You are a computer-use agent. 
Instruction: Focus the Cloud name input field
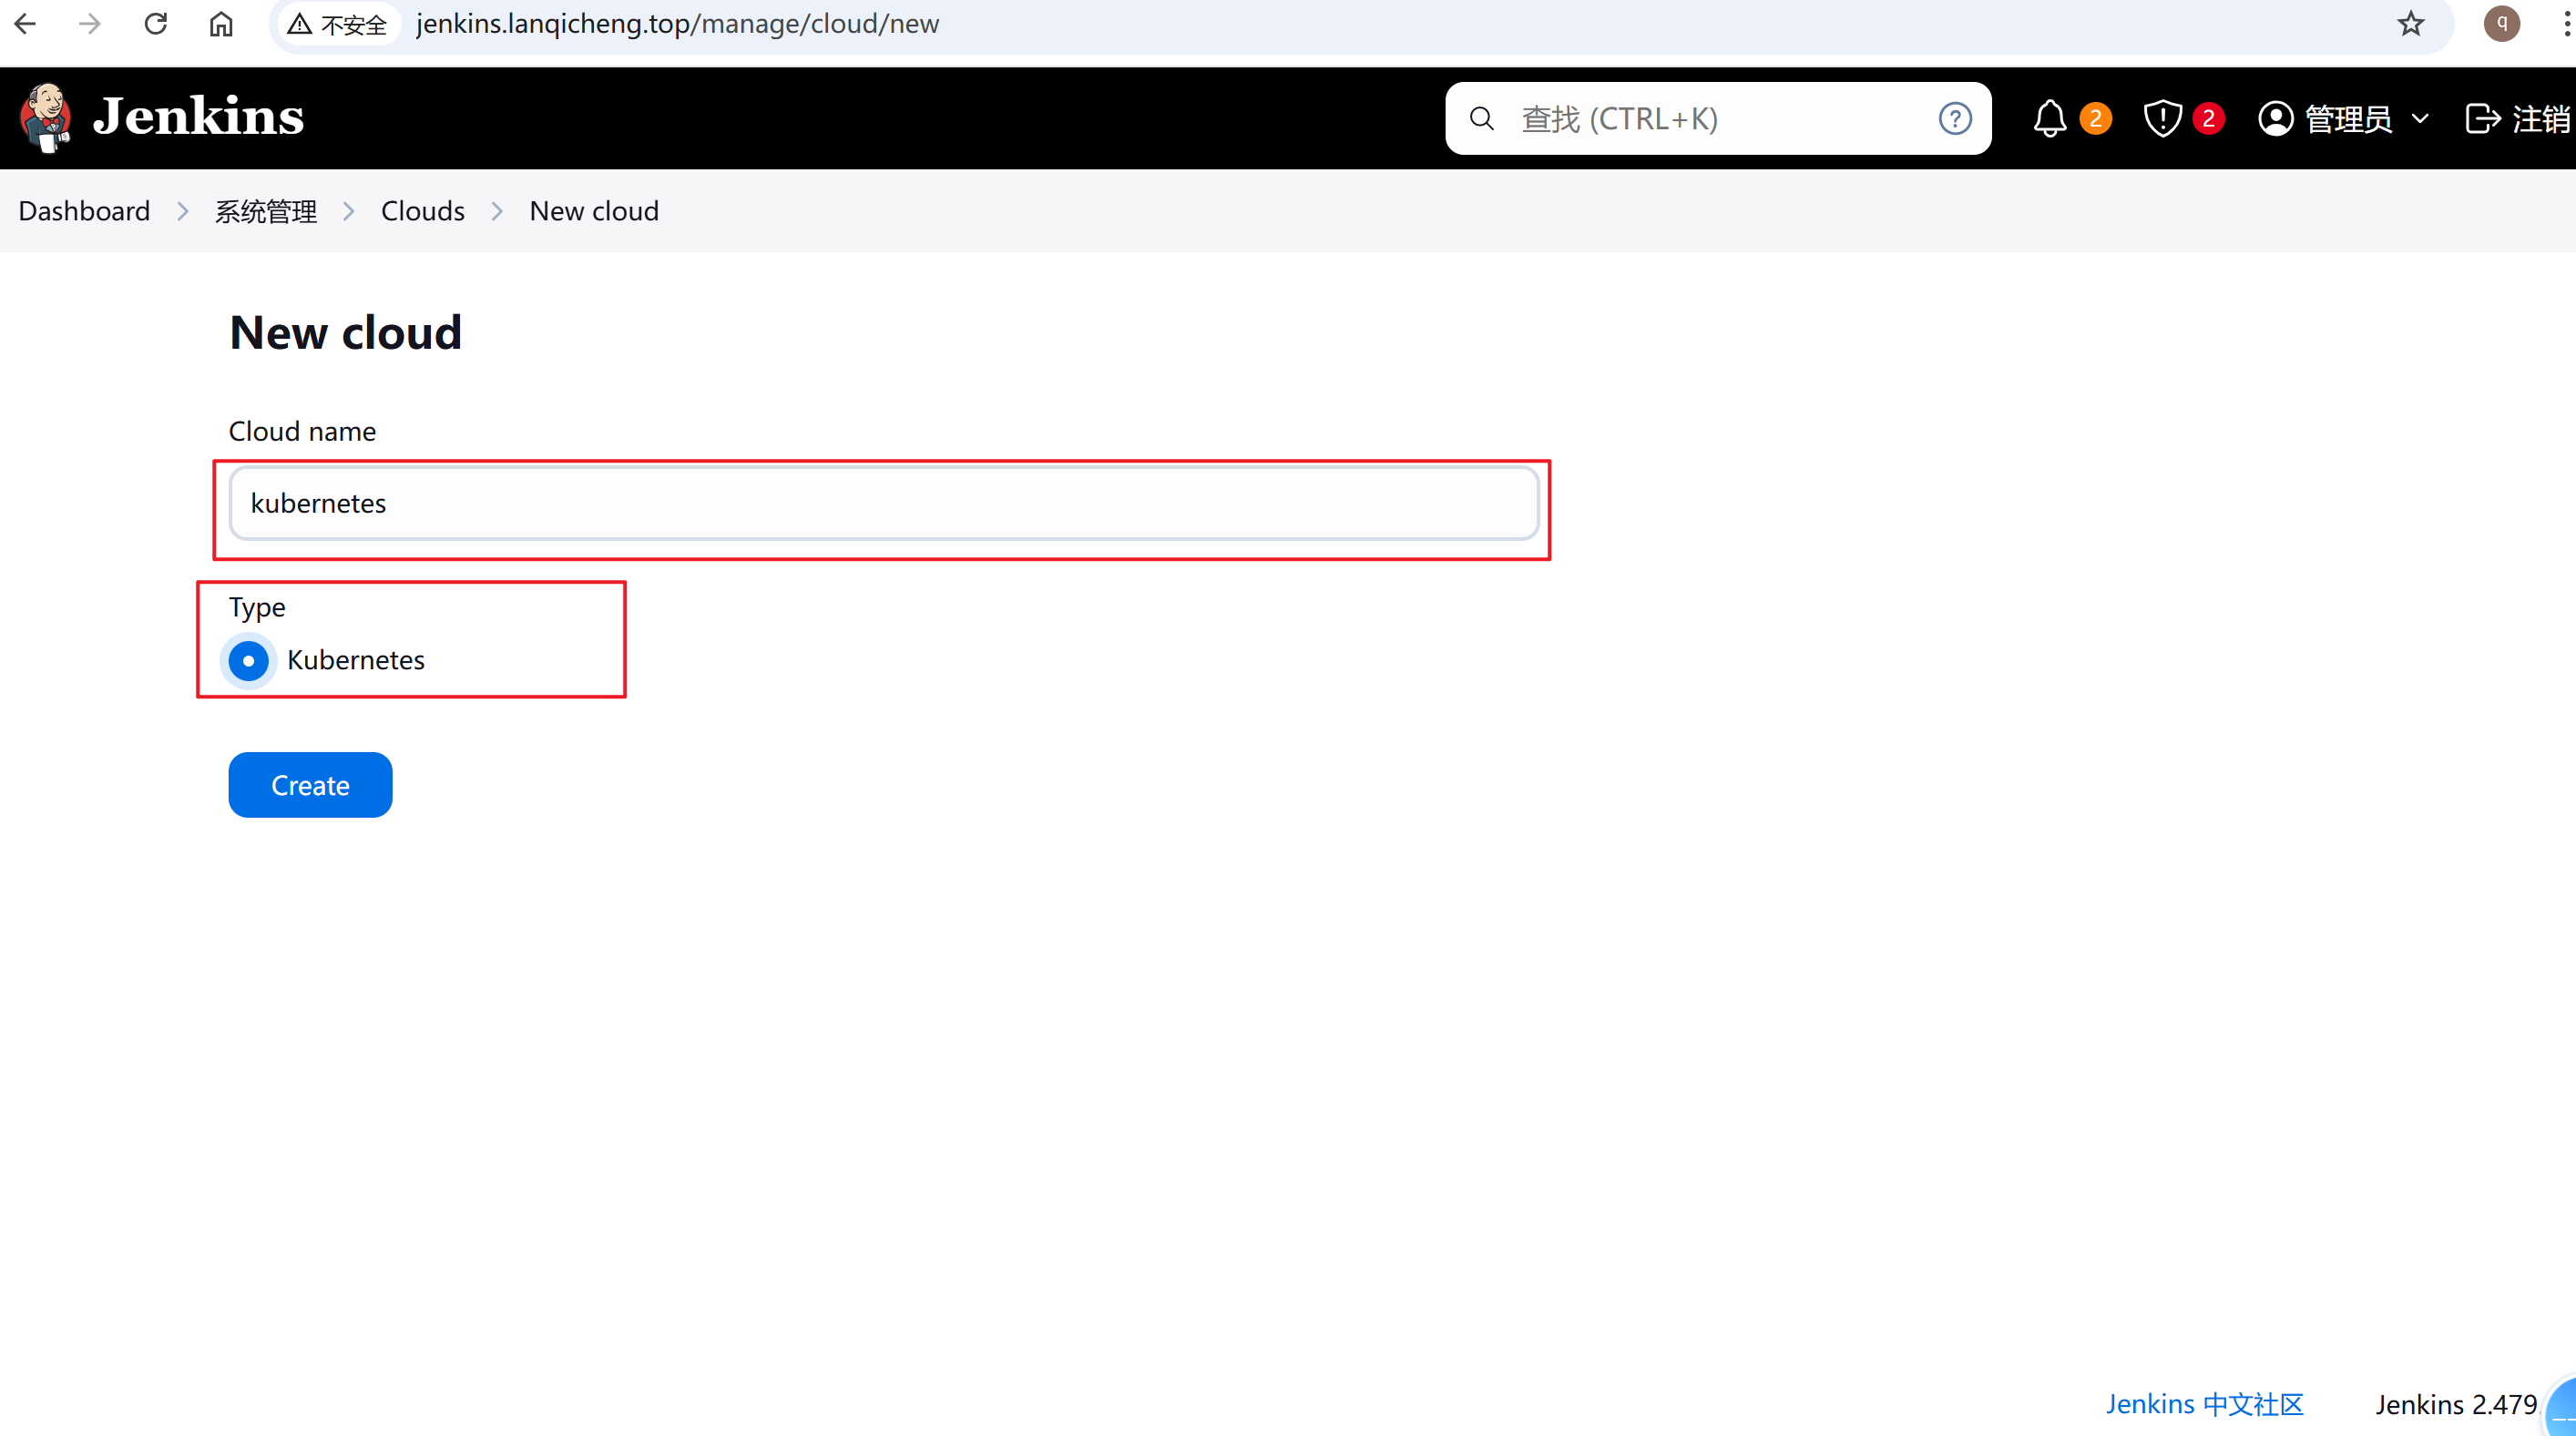click(883, 503)
